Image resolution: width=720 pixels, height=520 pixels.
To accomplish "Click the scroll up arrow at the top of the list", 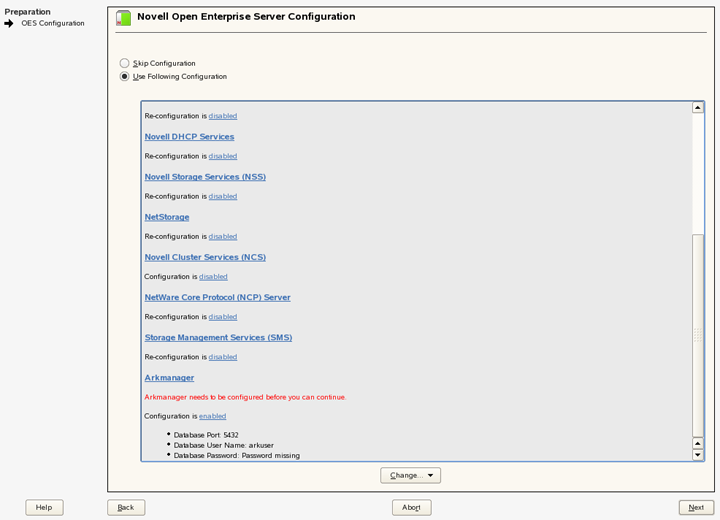I will coord(698,107).
